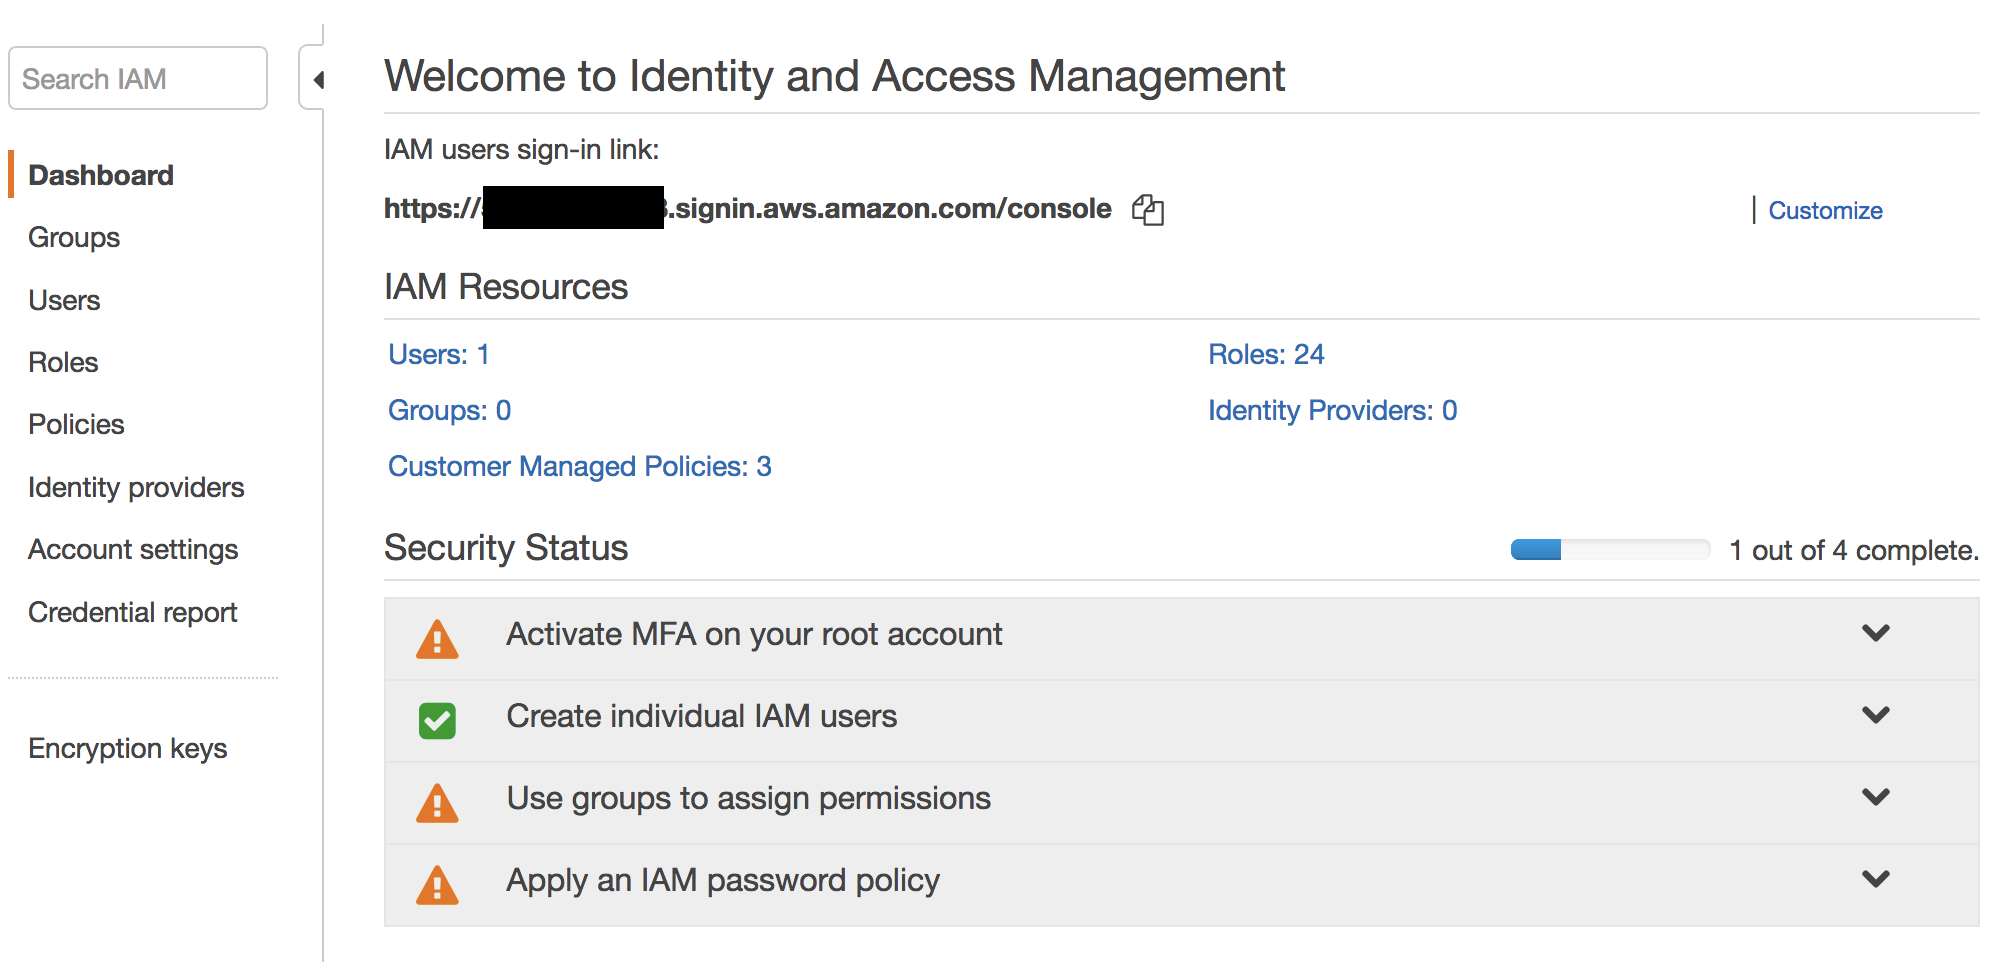Open the Users: 1 resource link
The image size is (2006, 962).
click(439, 354)
